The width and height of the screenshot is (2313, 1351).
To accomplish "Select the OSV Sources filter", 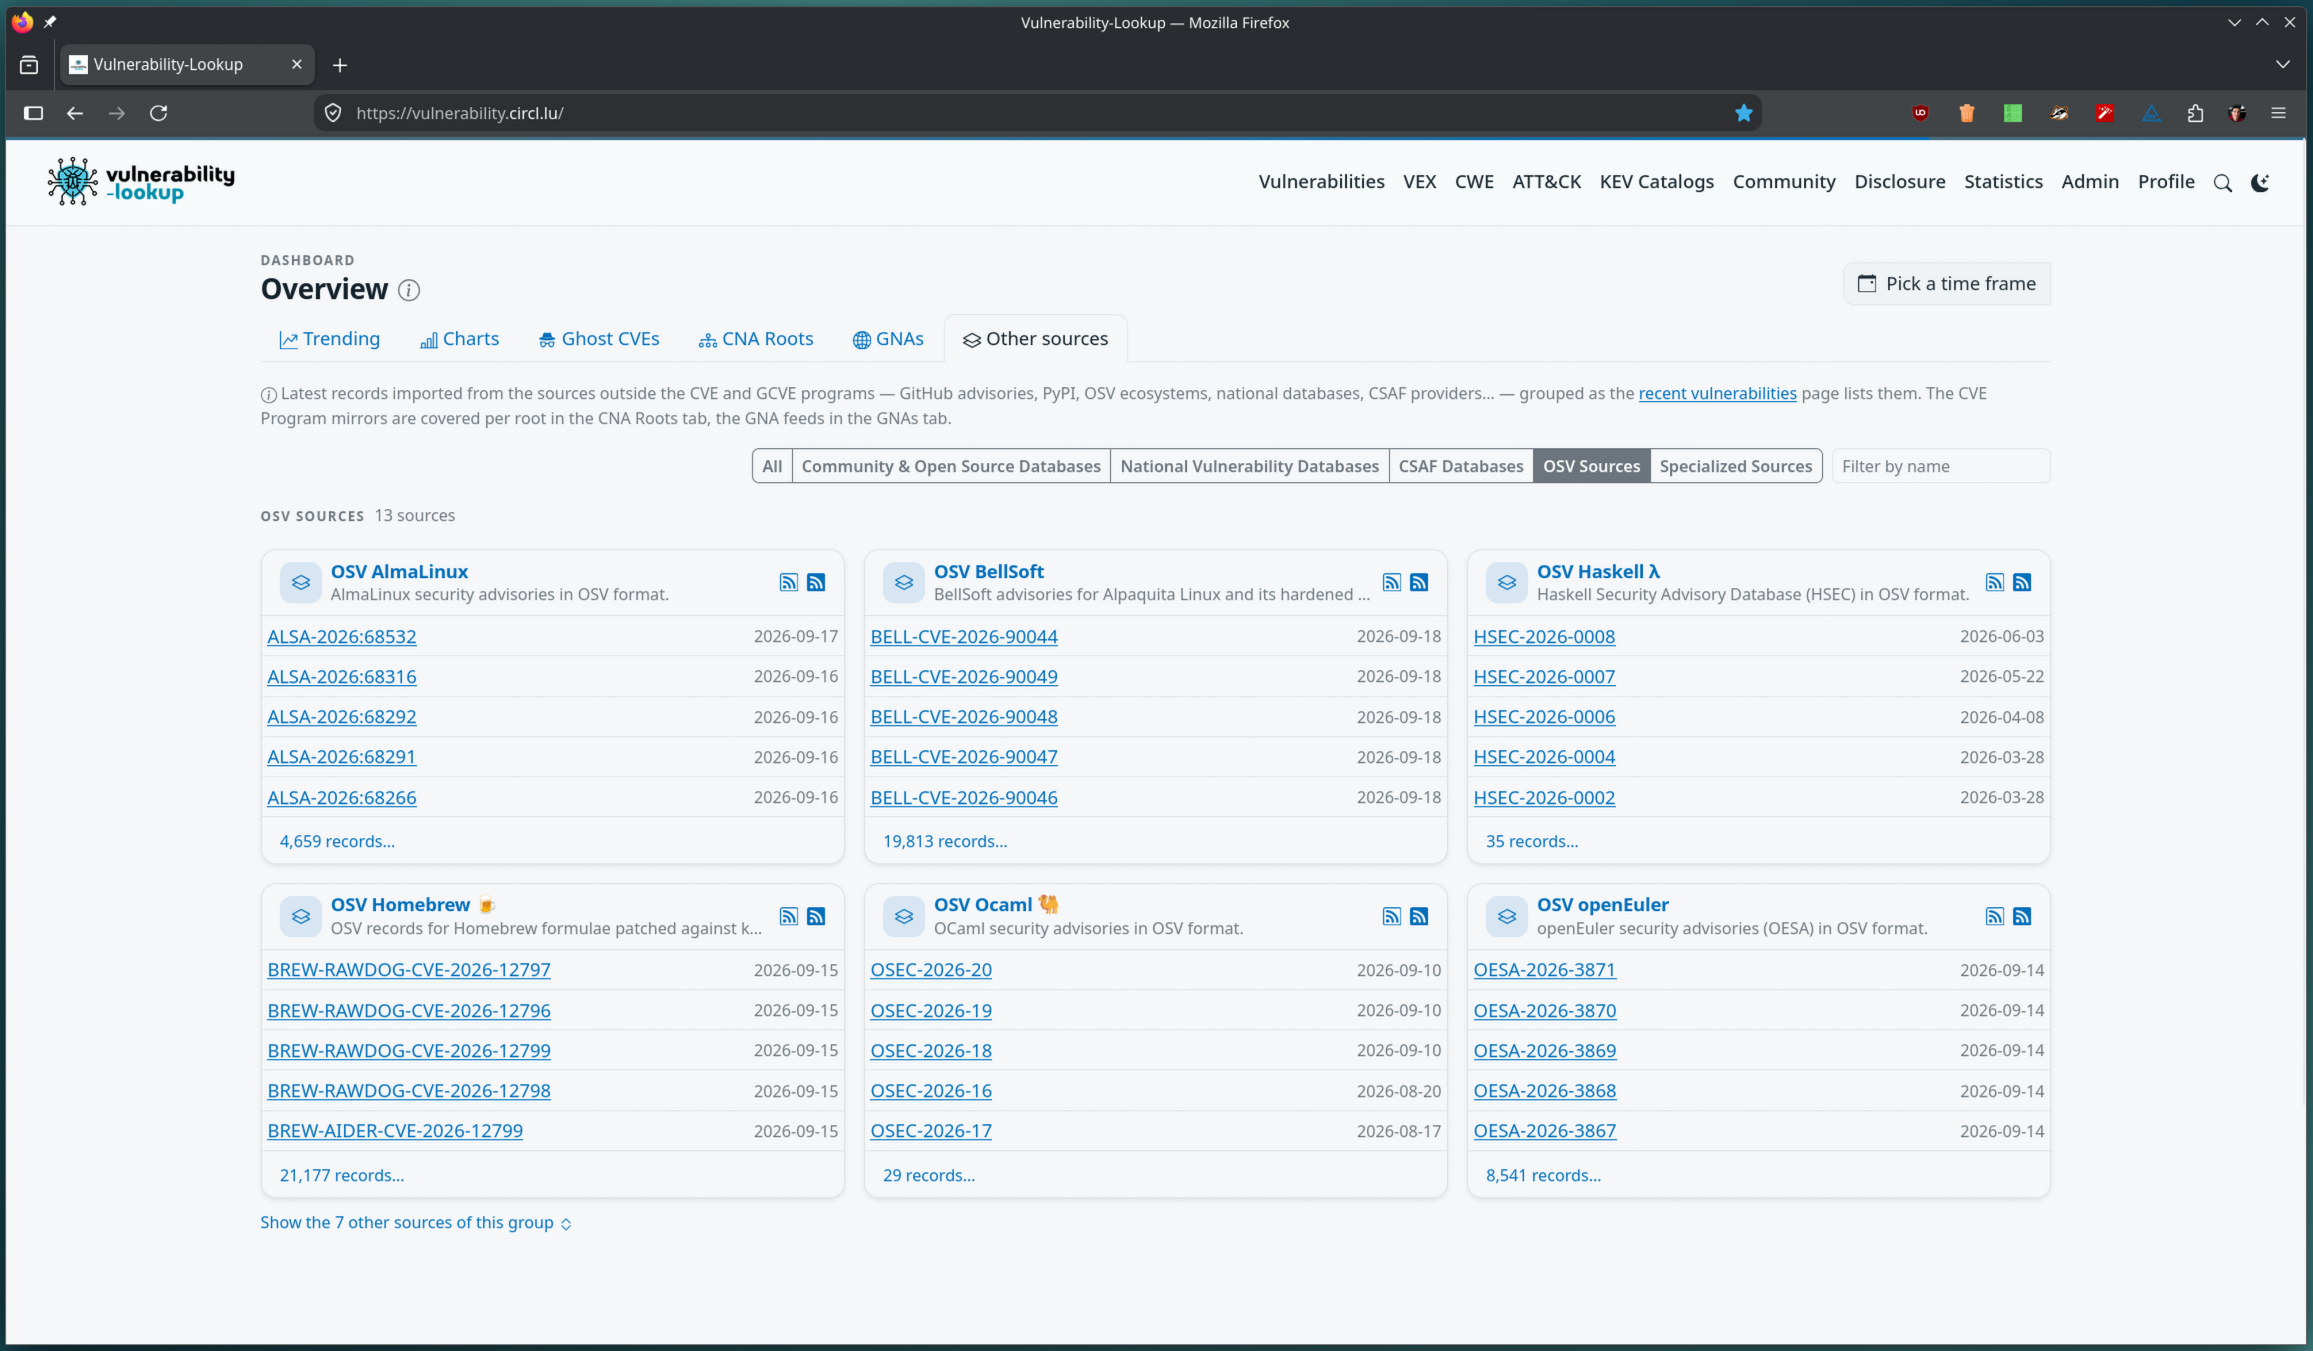I will [1591, 466].
